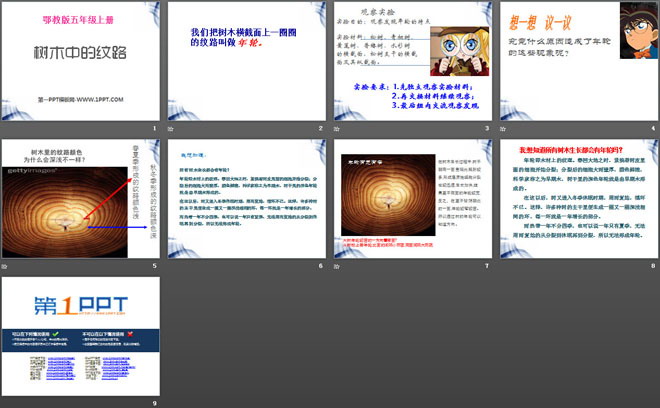Select slide 9 thumbnail with 第1PPT logo
The height and width of the screenshot is (408, 660).
pos(80,336)
